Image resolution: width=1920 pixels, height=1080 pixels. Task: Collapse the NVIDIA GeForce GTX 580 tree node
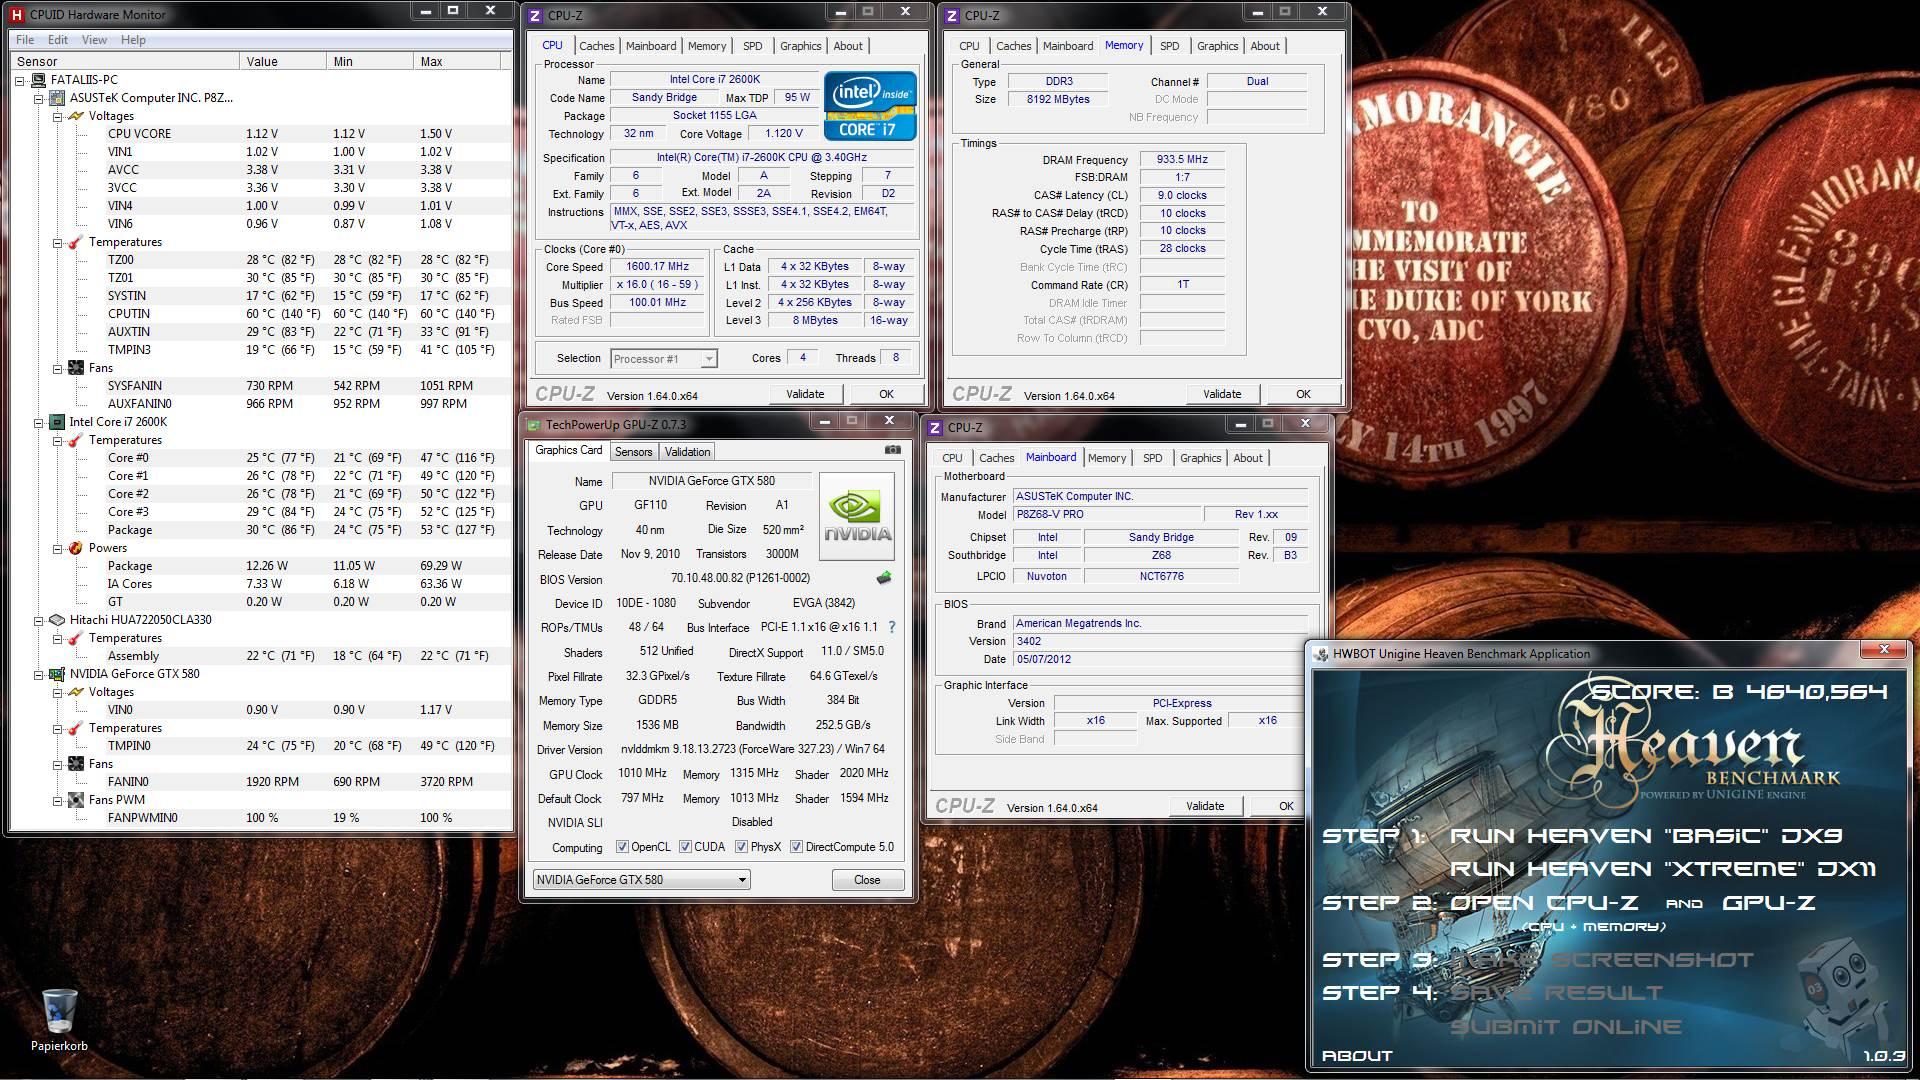click(38, 674)
